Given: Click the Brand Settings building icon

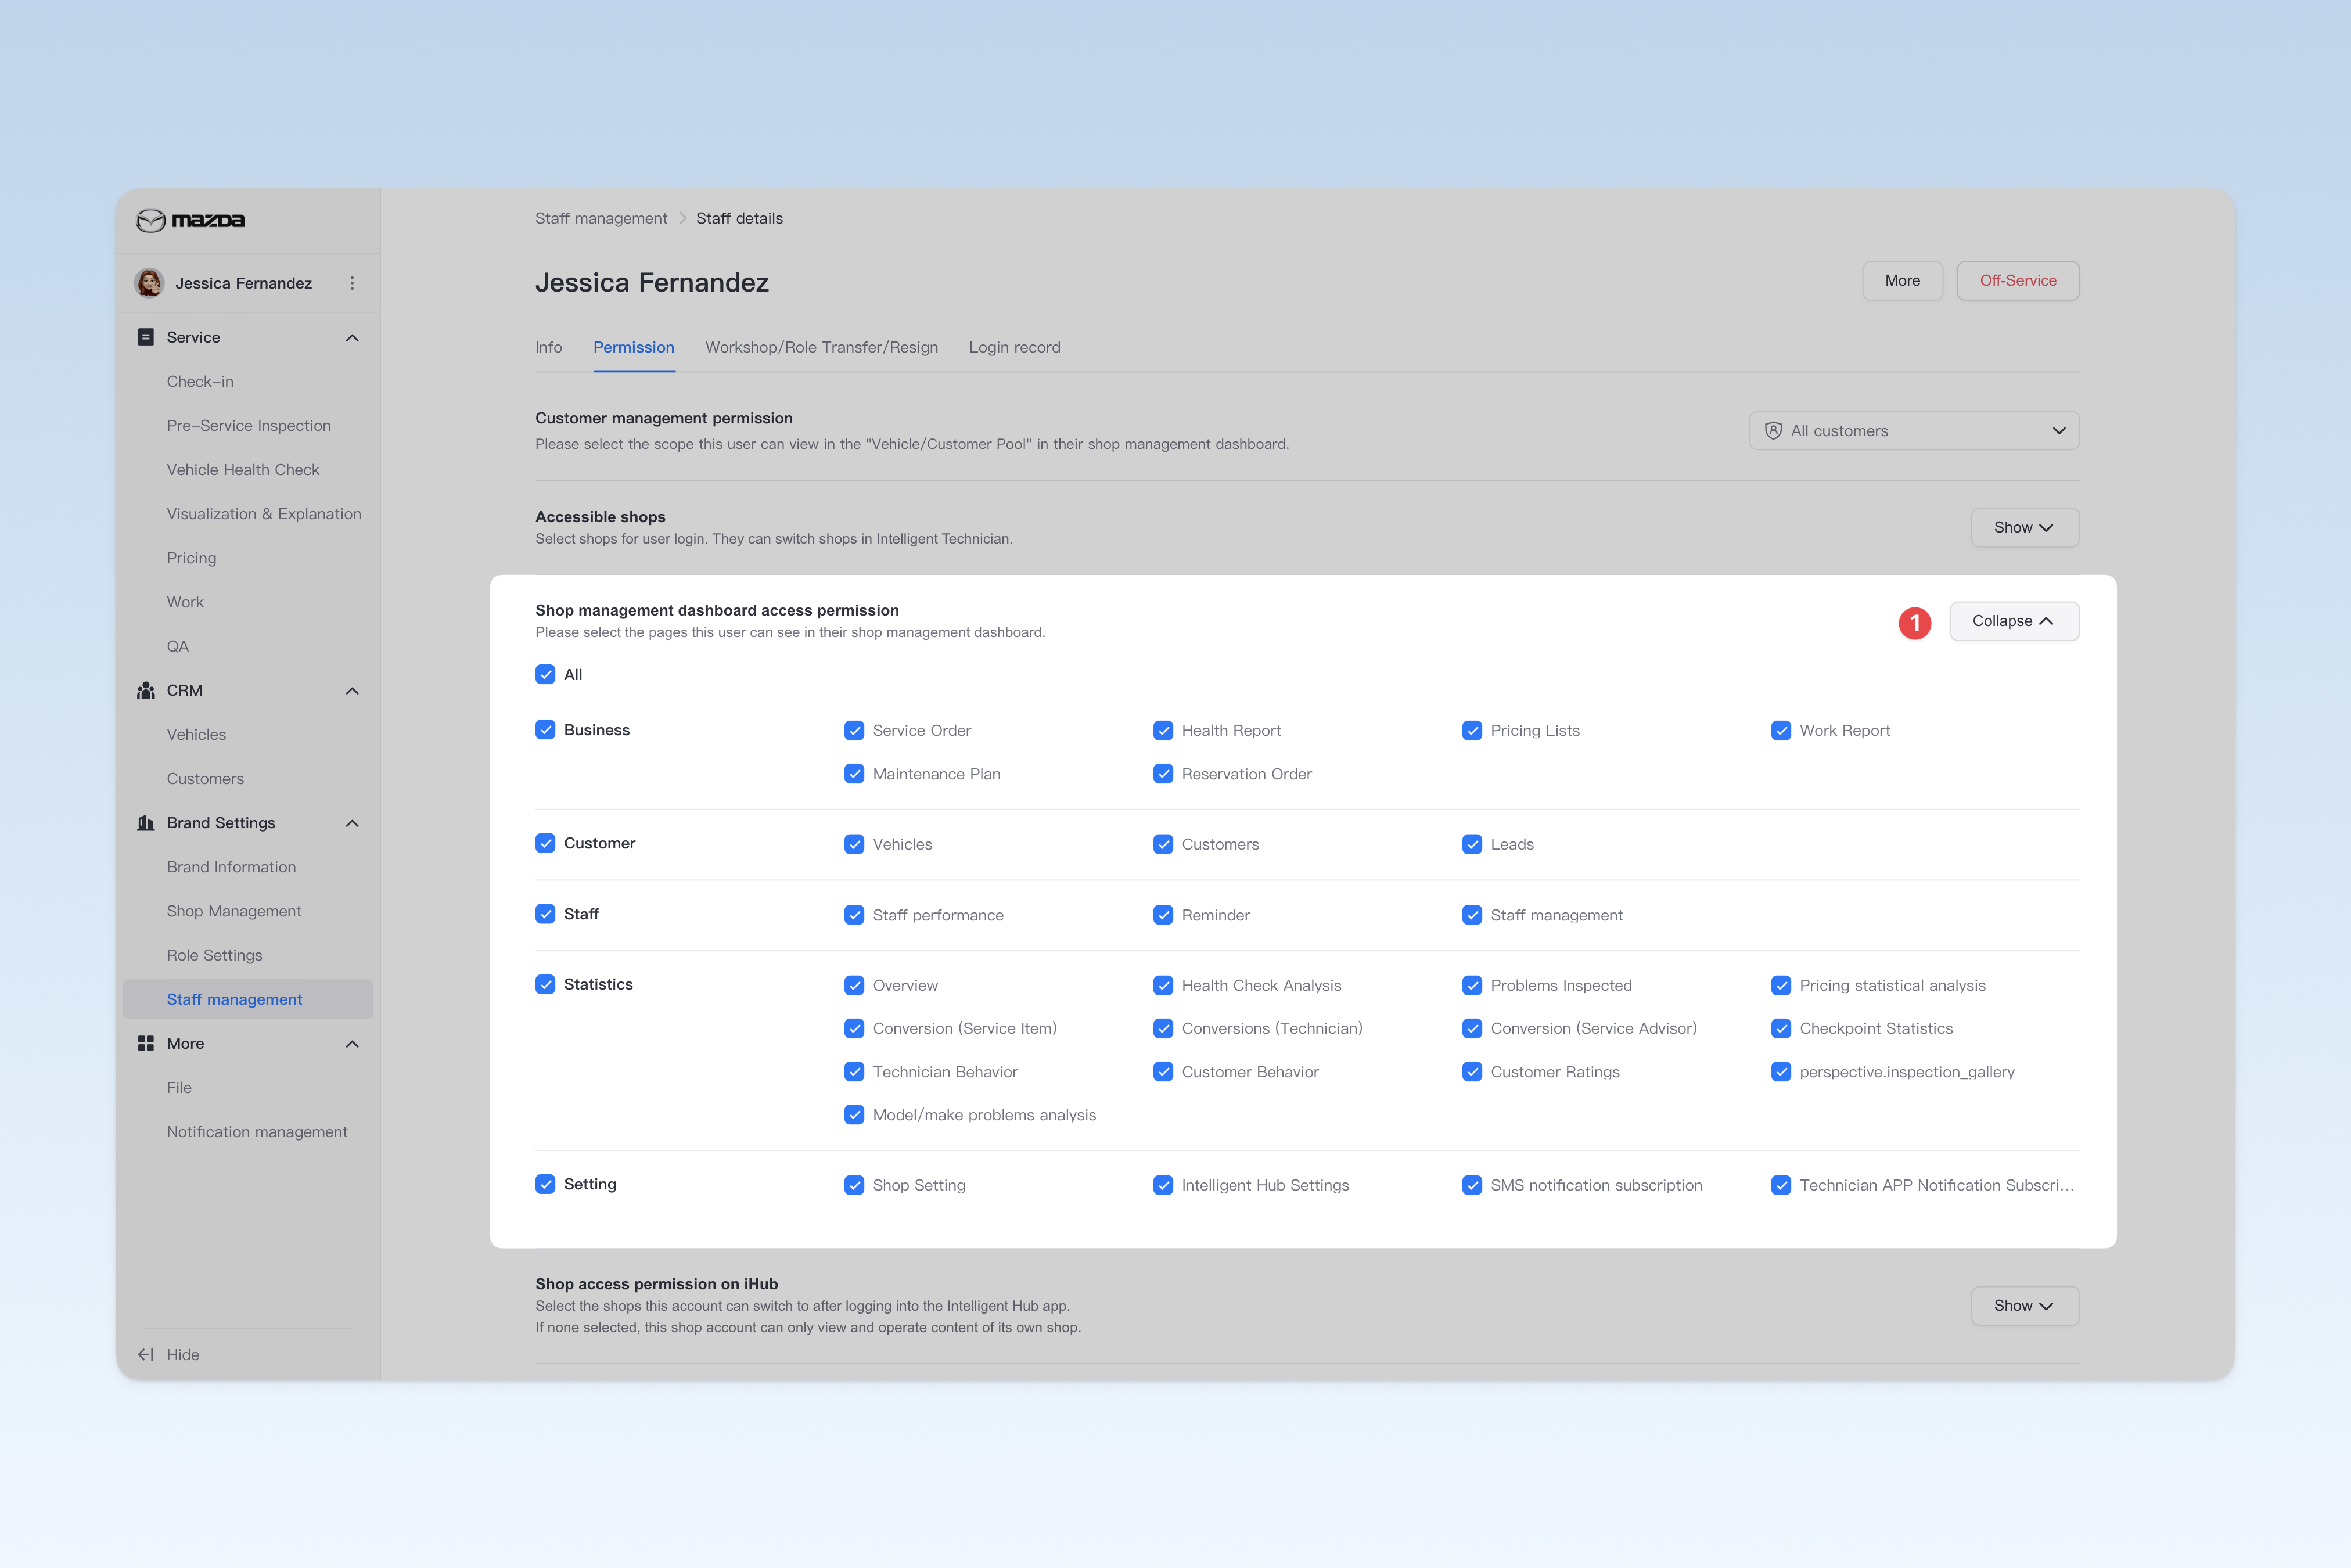Looking at the screenshot, I should 146,823.
